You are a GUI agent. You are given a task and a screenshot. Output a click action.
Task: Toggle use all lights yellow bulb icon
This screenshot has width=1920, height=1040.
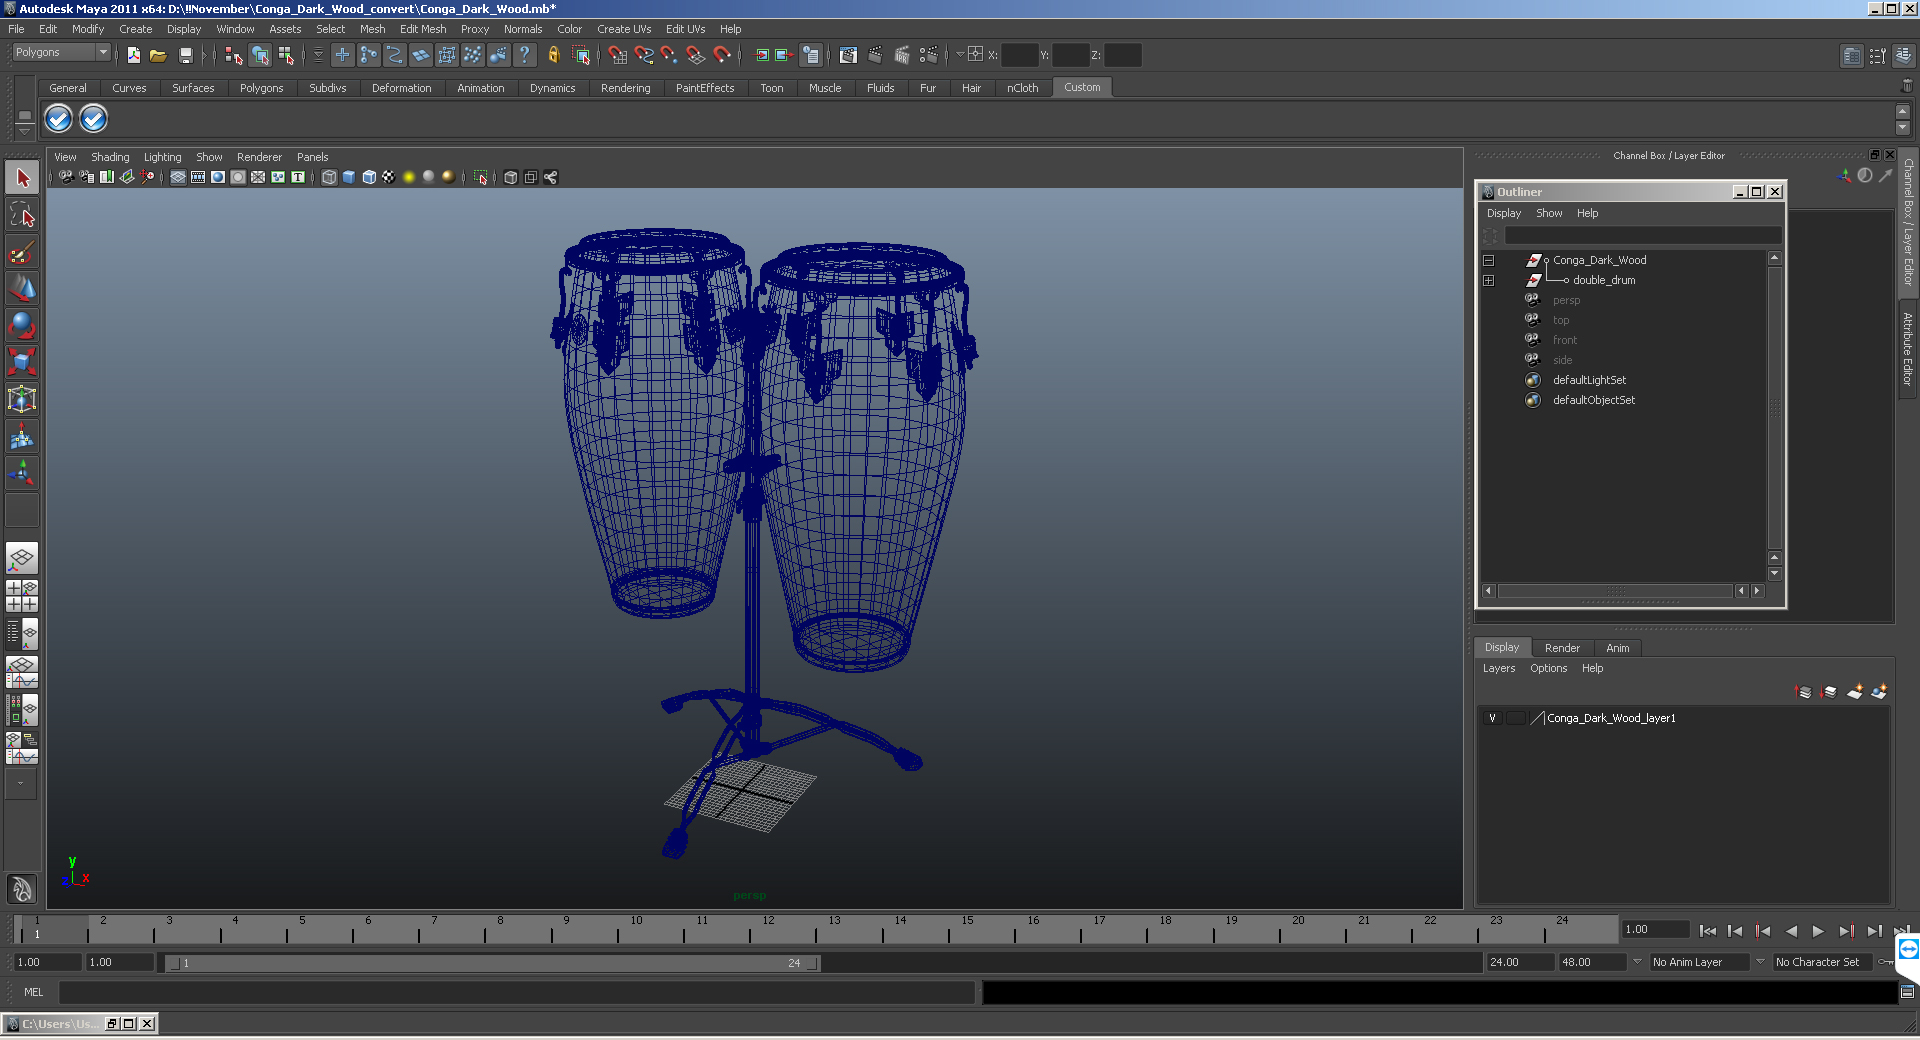tap(409, 177)
